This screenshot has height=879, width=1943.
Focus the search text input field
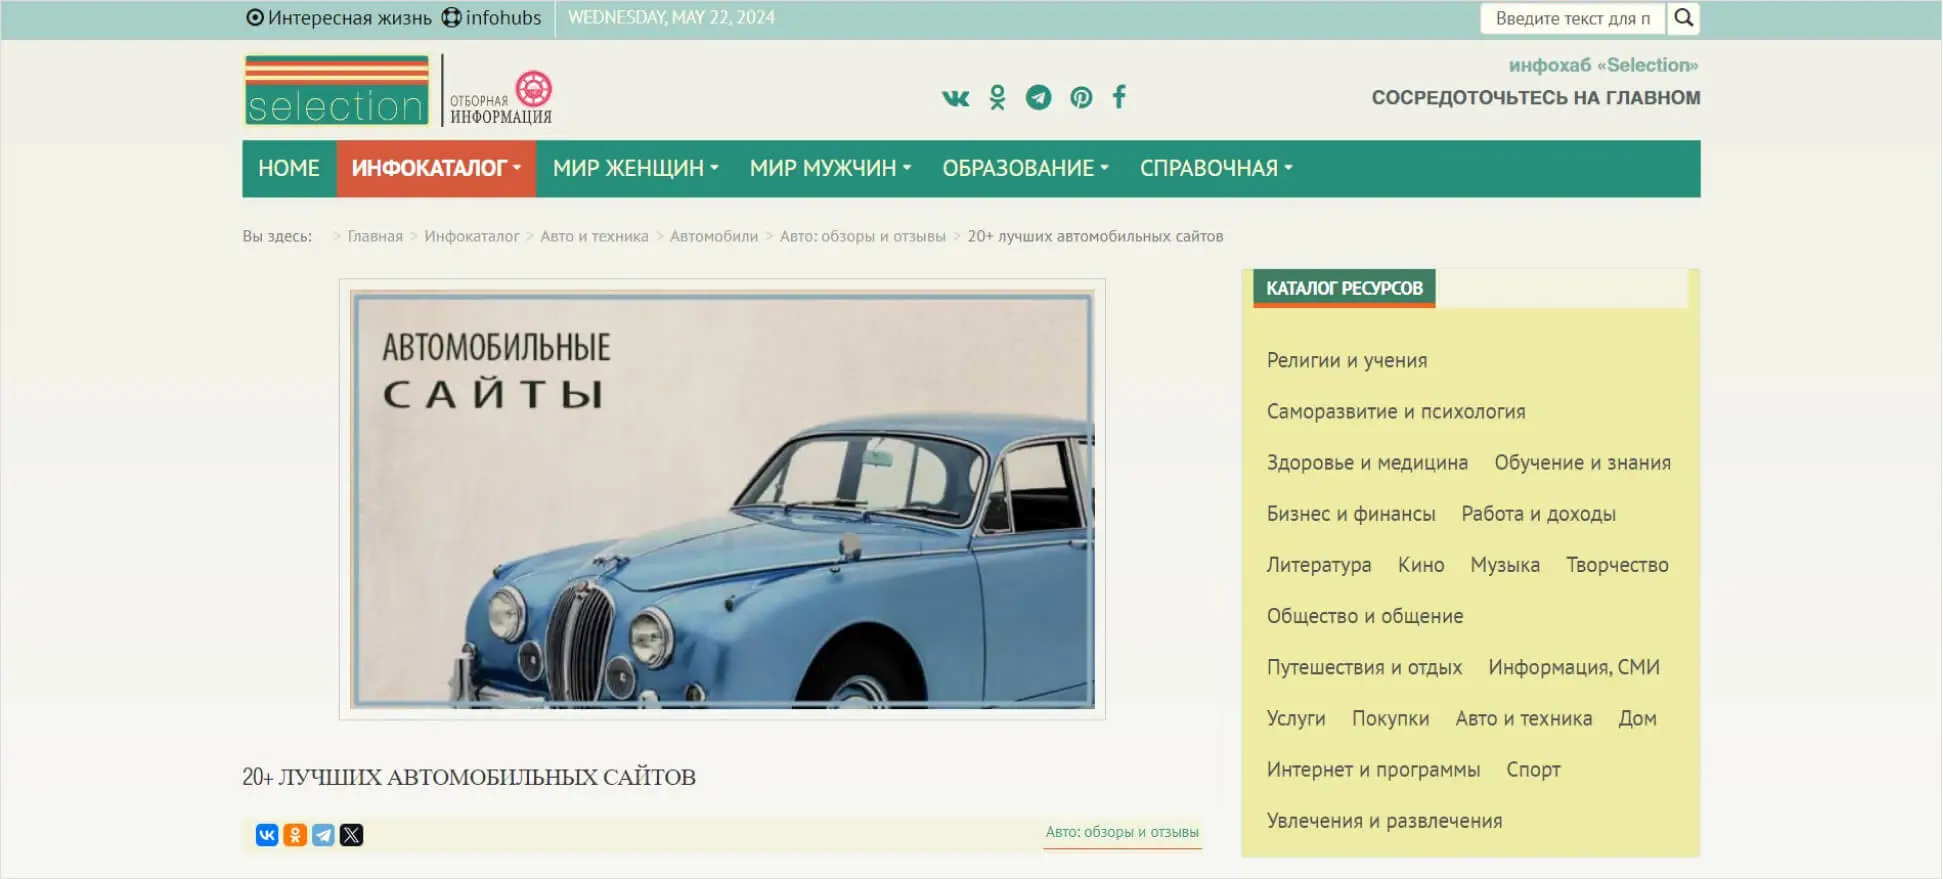(x=1572, y=18)
